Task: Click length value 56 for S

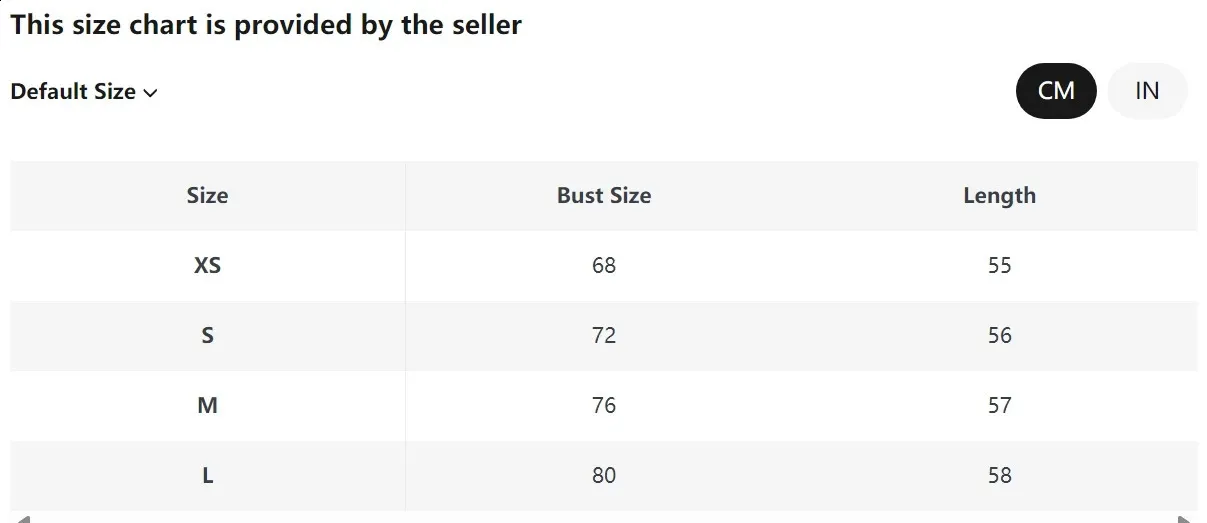Action: (999, 336)
